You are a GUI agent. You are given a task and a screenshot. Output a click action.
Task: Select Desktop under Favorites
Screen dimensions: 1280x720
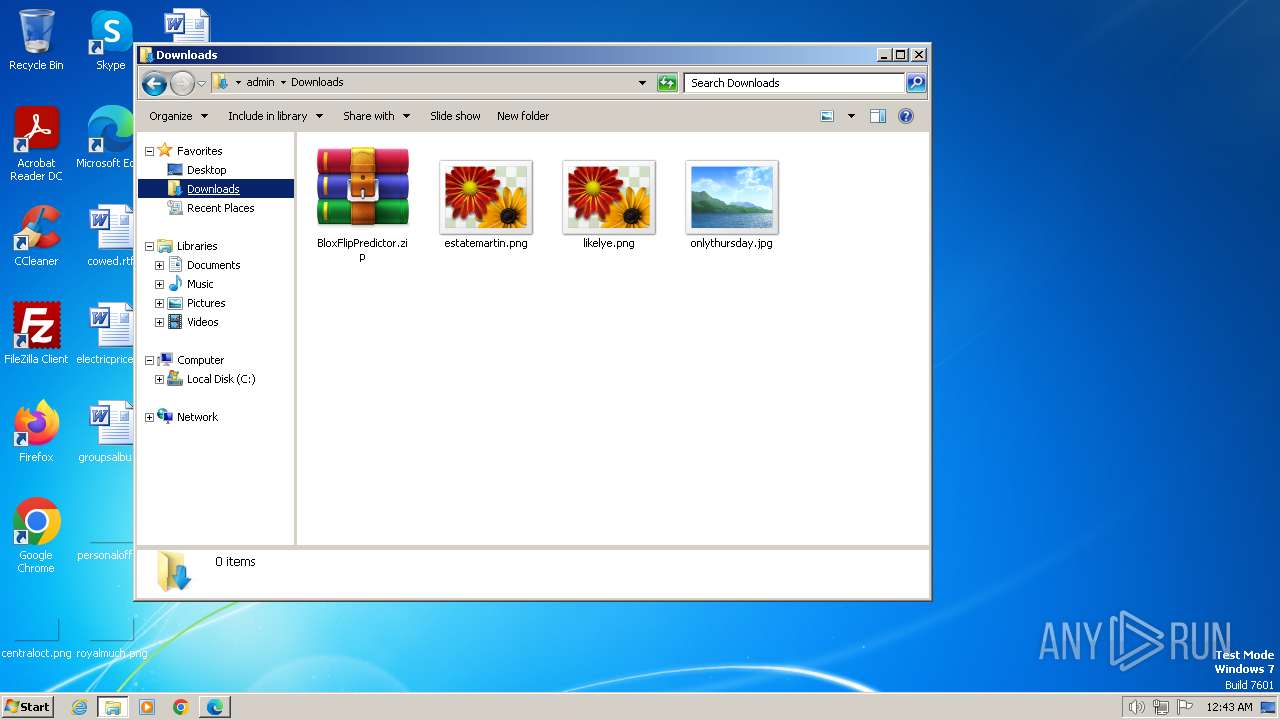pyautogui.click(x=206, y=170)
